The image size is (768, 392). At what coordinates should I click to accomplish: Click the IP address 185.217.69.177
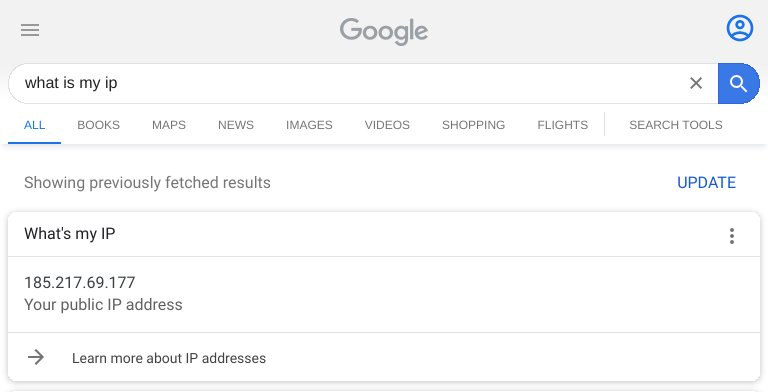click(80, 282)
